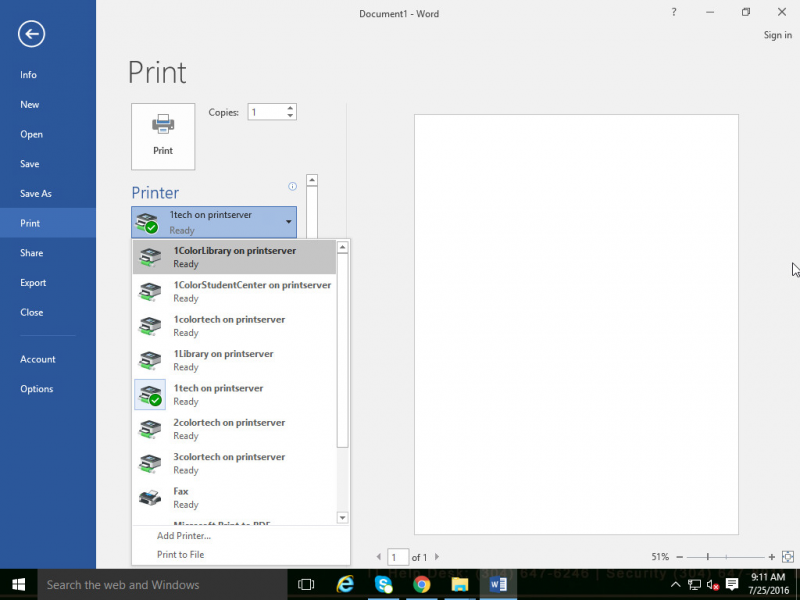Viewport: 800px width, 600px height.
Task: Show hidden system tray icons
Action: pyautogui.click(x=676, y=585)
